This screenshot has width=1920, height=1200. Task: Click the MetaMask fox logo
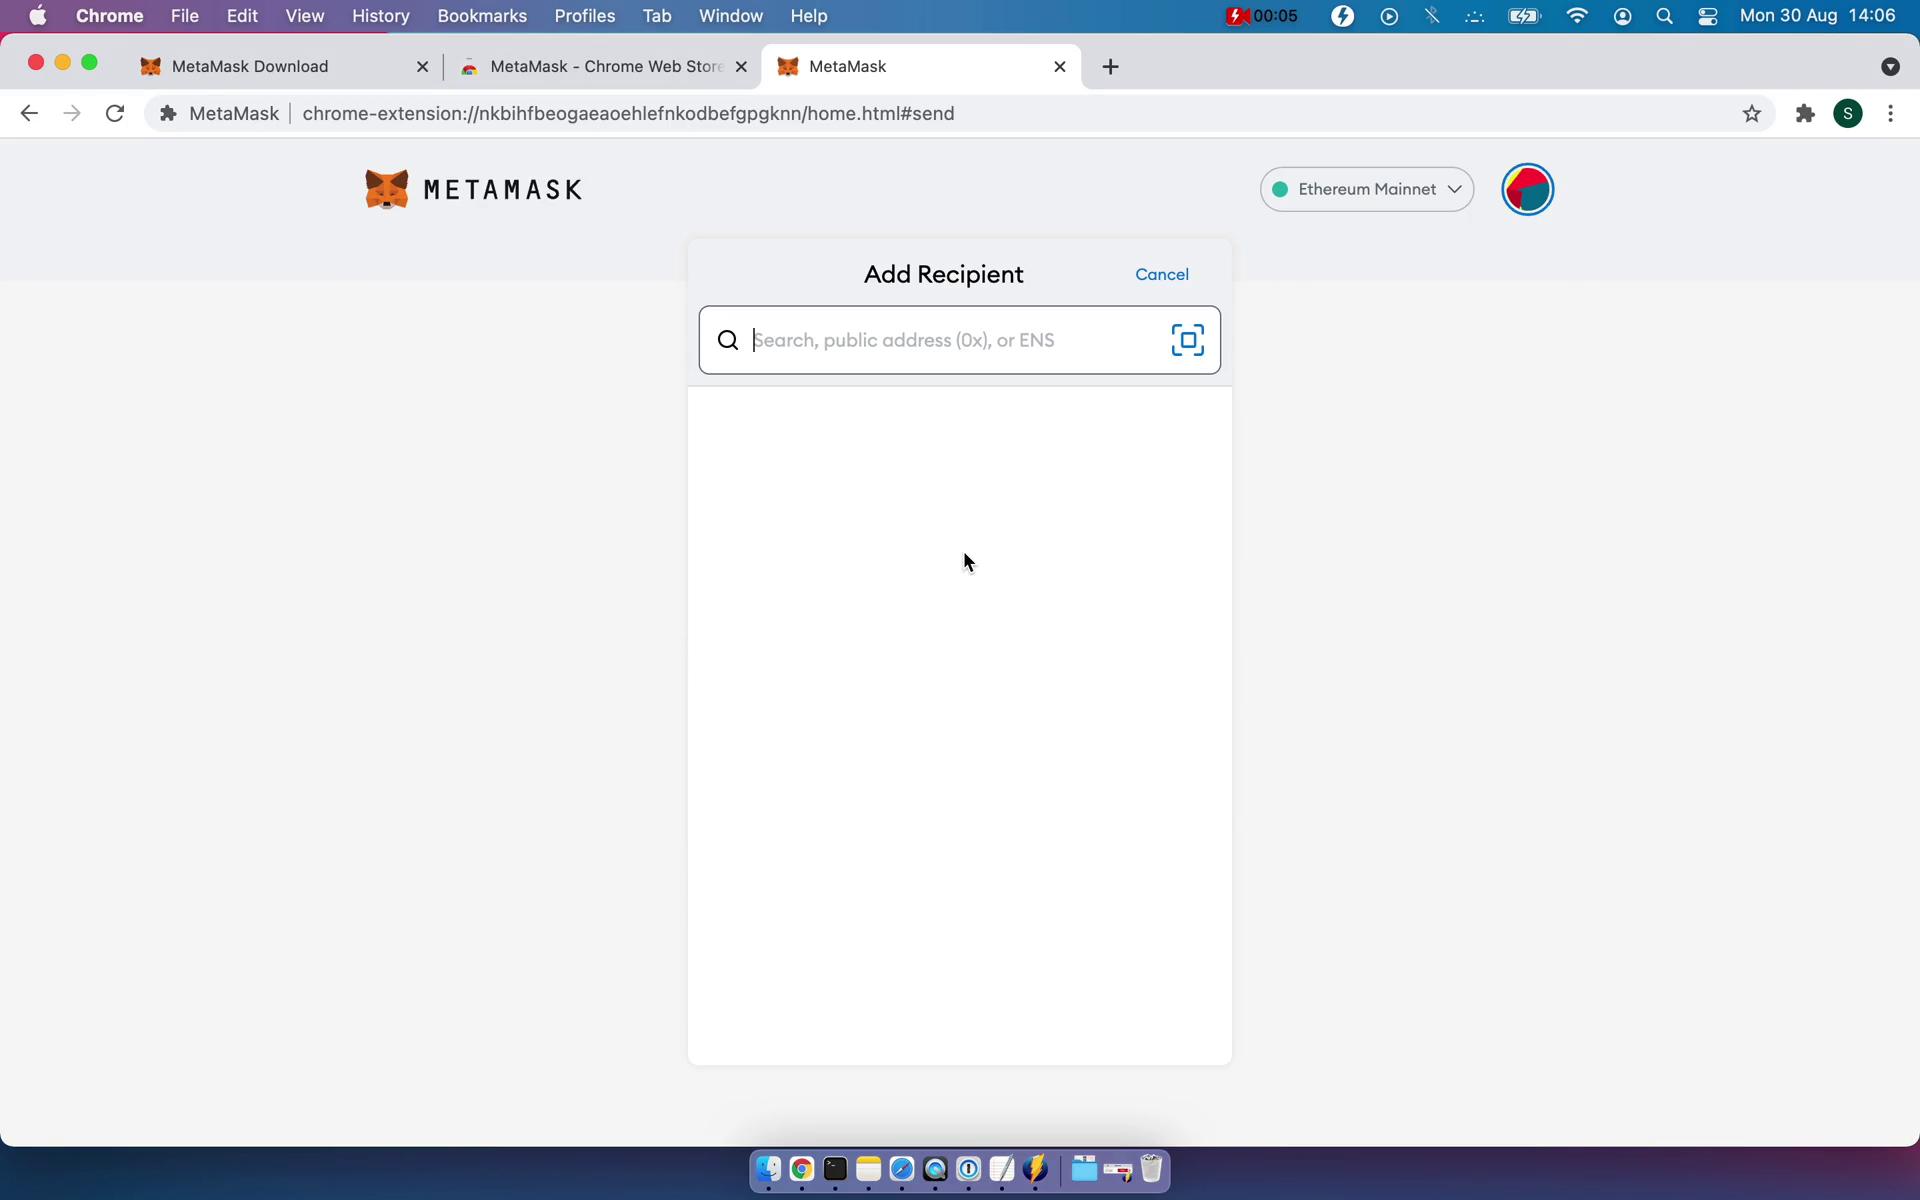(386, 189)
